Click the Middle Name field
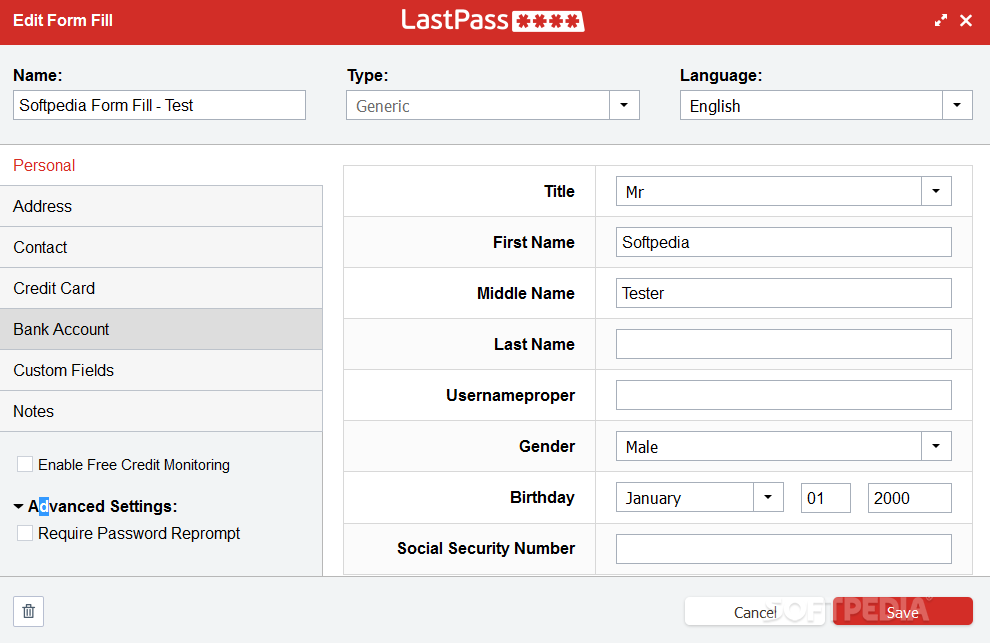The height and width of the screenshot is (643, 990). 784,293
